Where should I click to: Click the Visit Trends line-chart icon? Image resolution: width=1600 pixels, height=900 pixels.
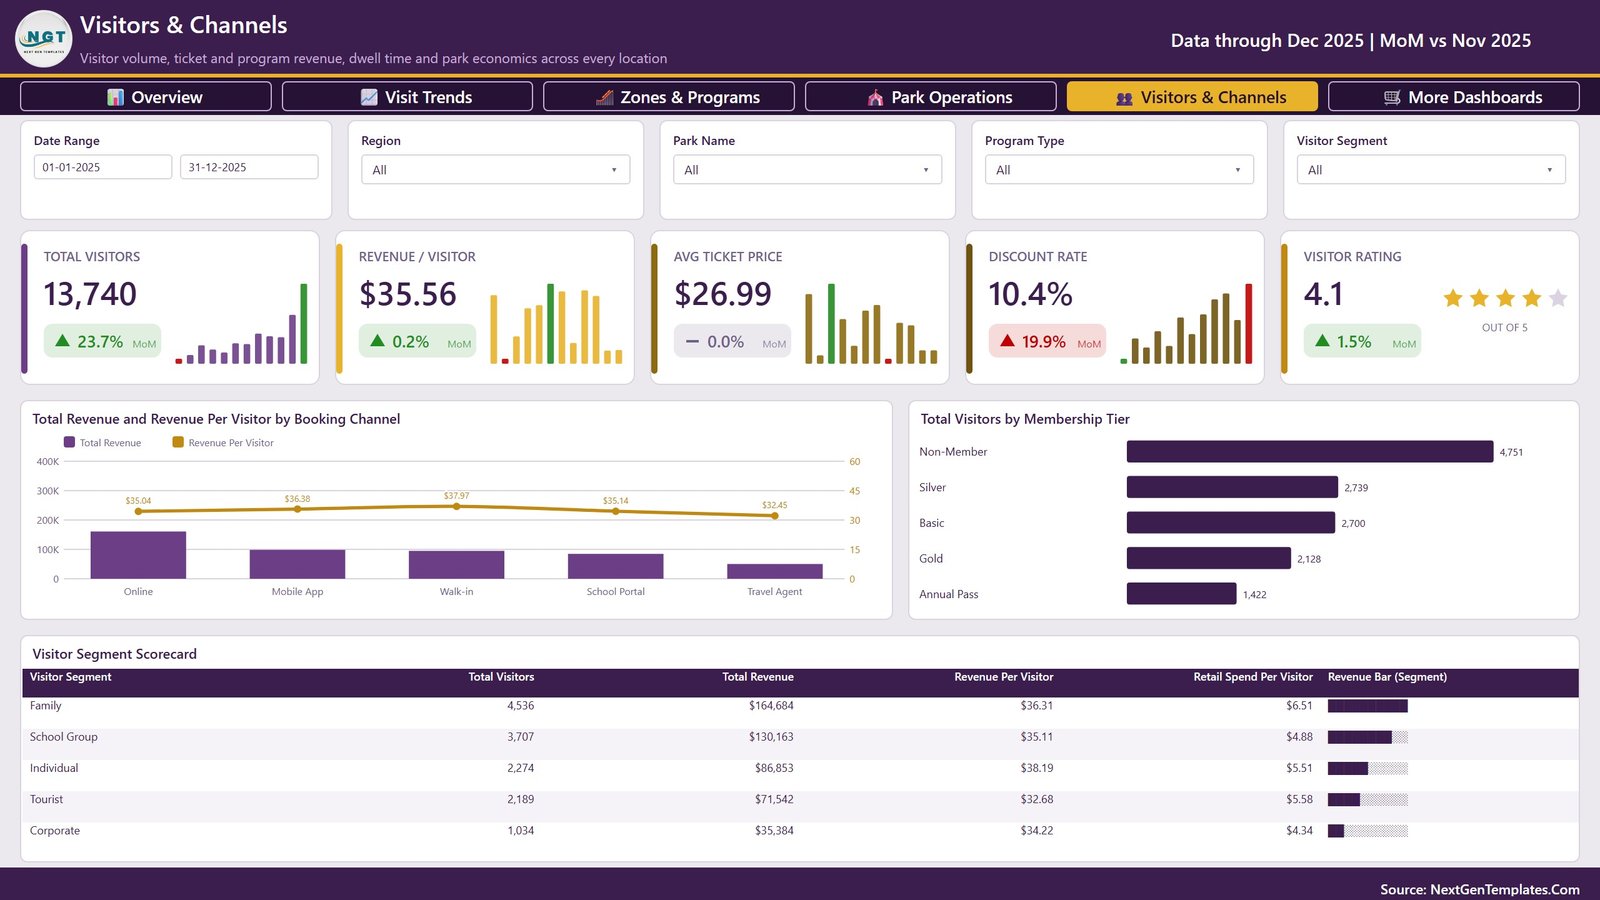tap(369, 97)
